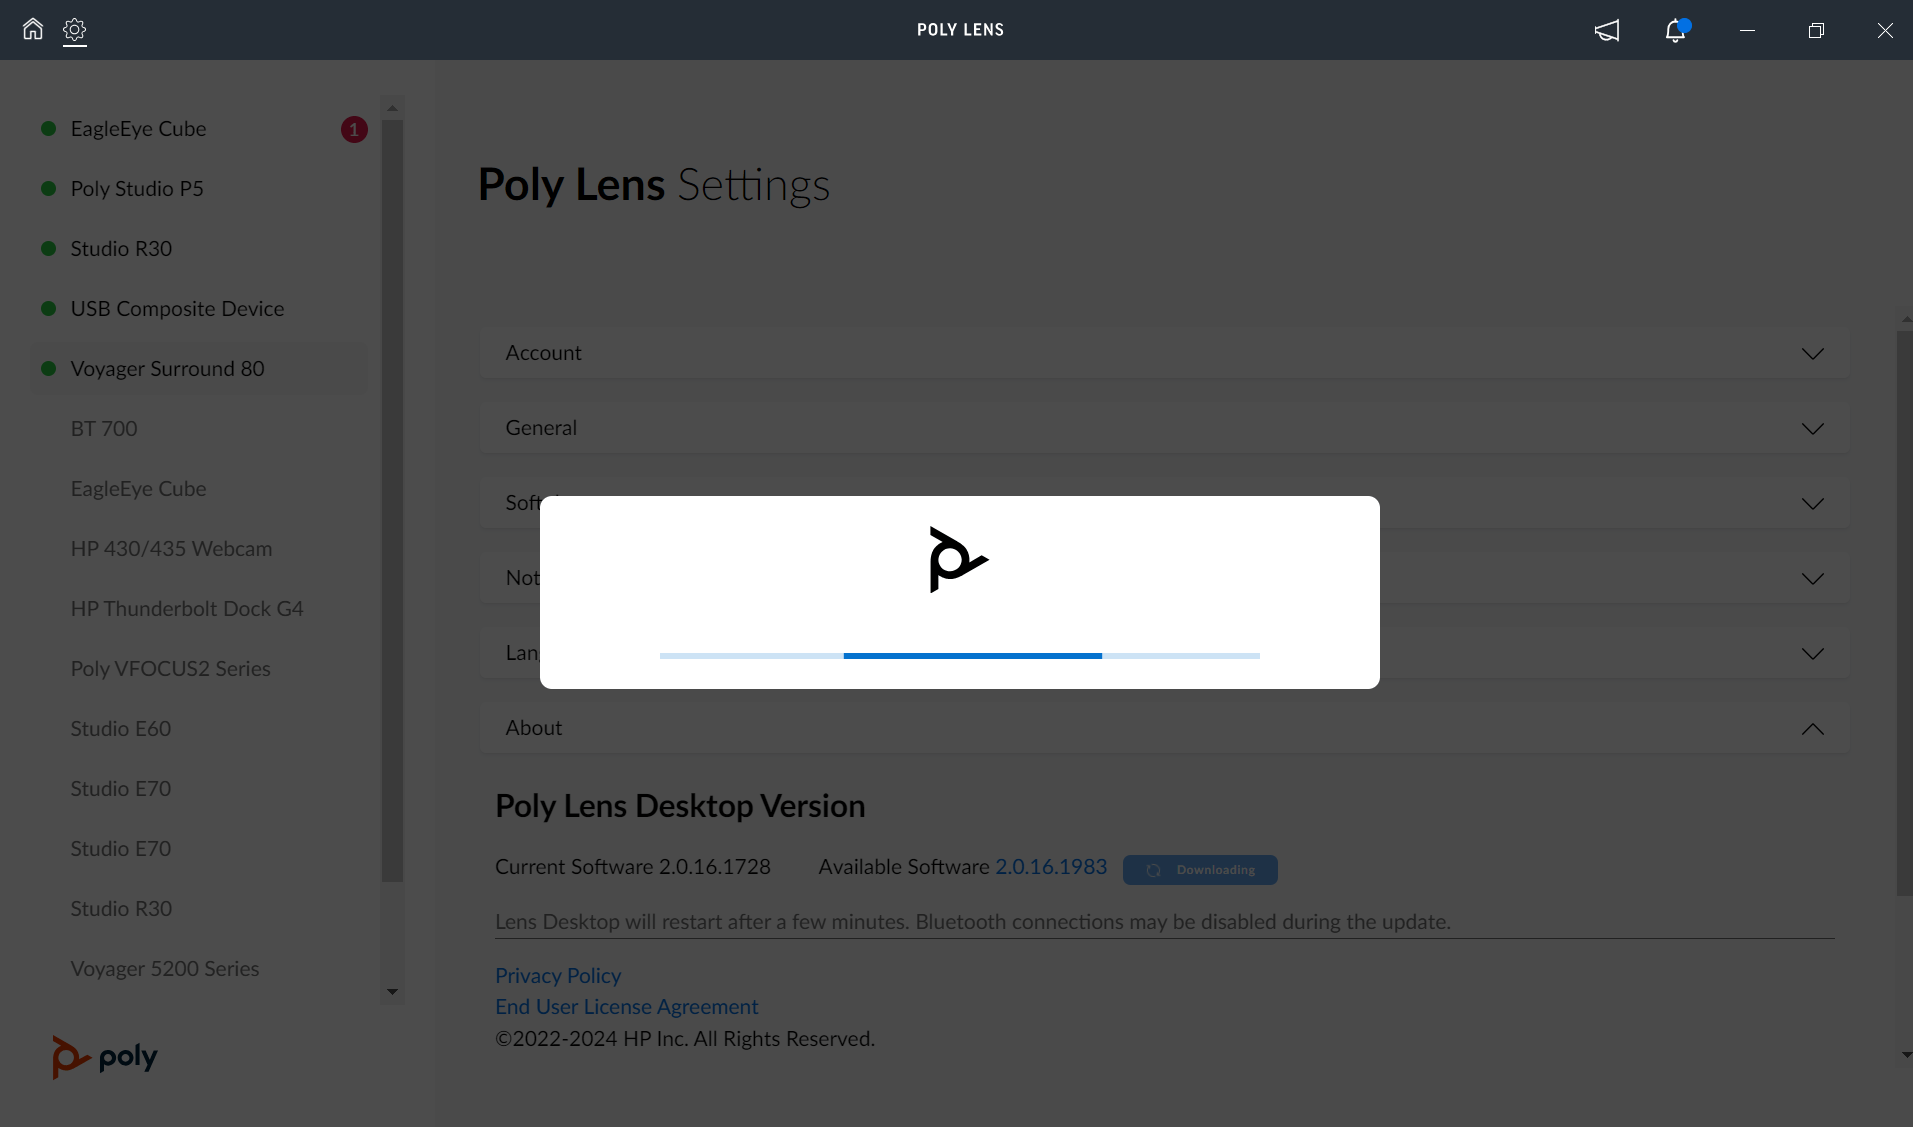Click the Downloading button
This screenshot has width=1913, height=1127.
1200,870
